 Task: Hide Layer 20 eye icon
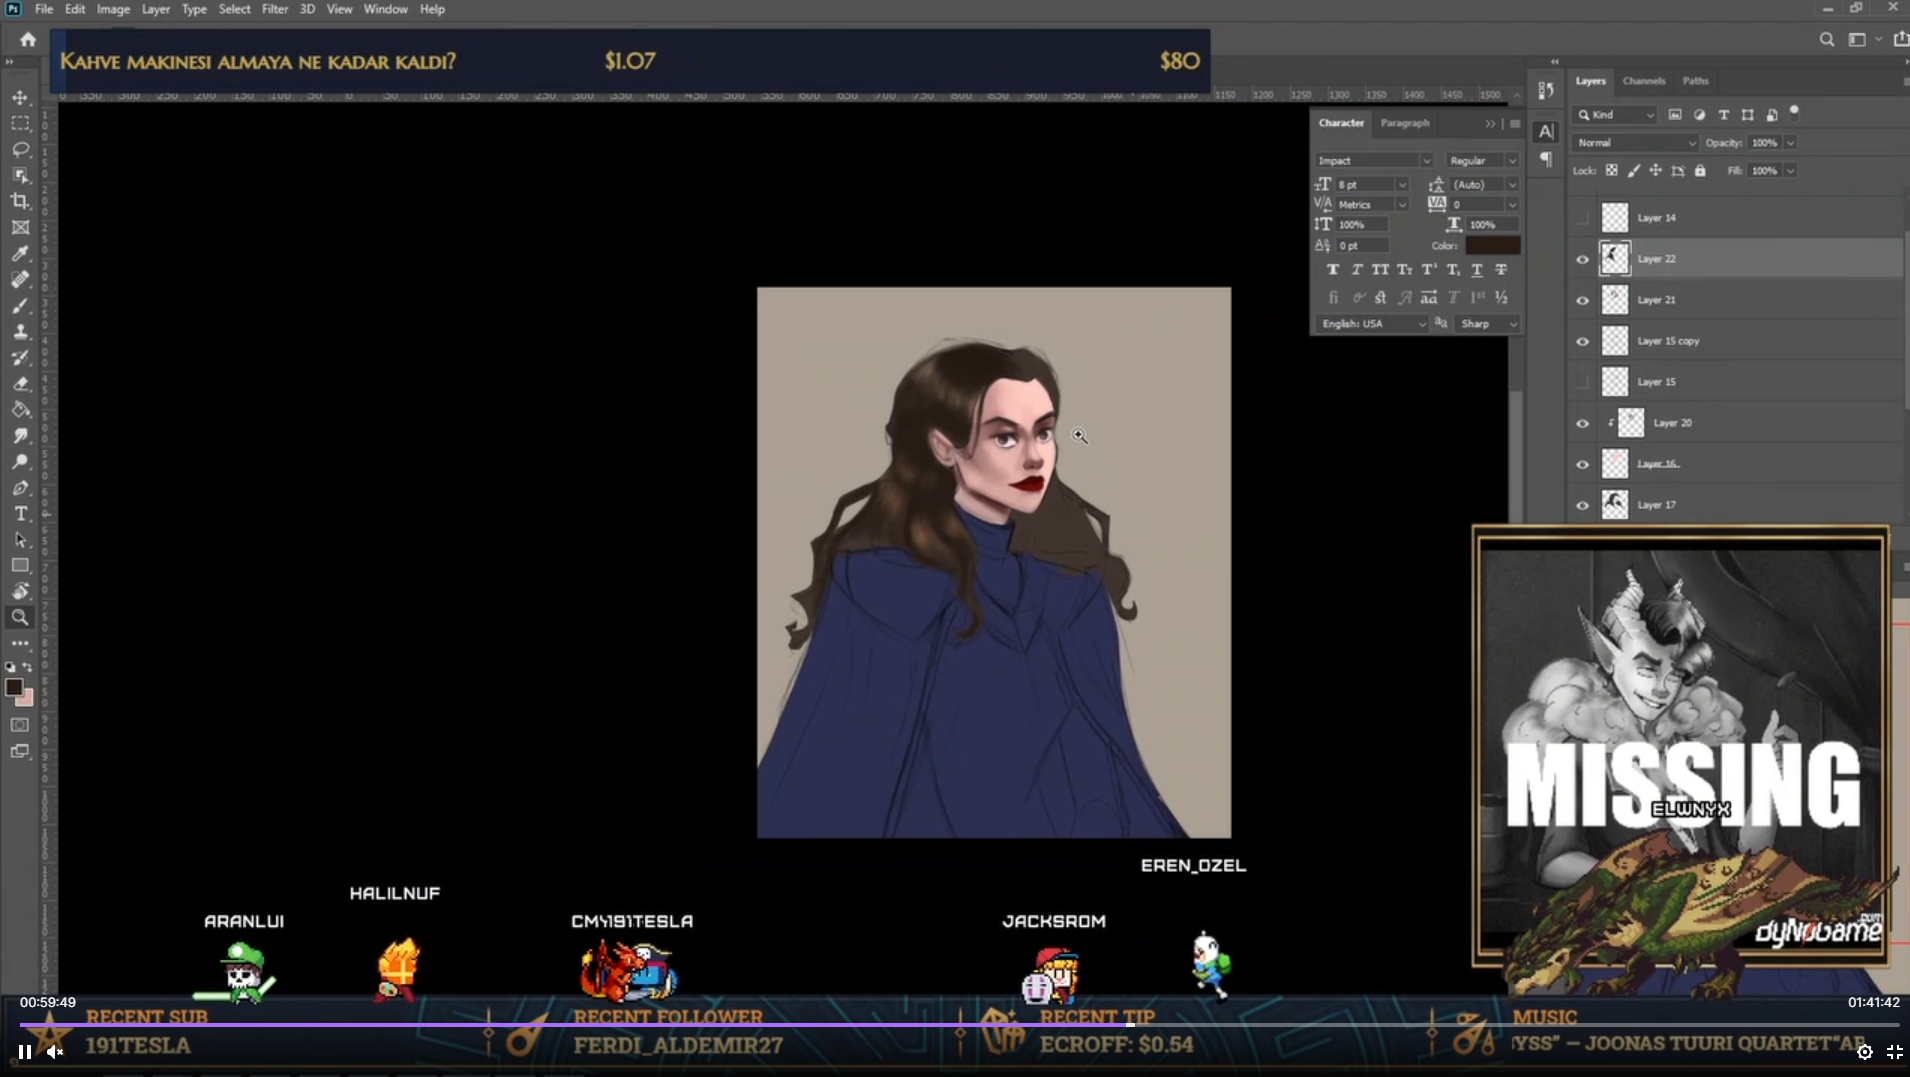point(1582,423)
